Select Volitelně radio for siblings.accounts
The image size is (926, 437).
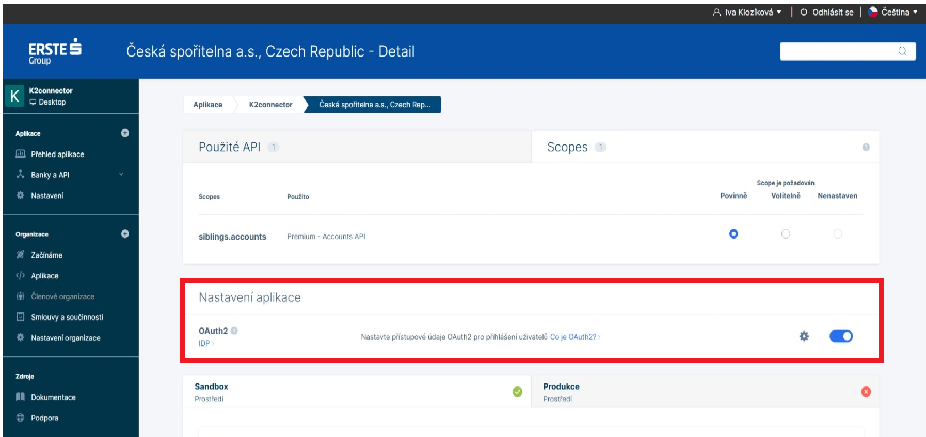(x=785, y=234)
